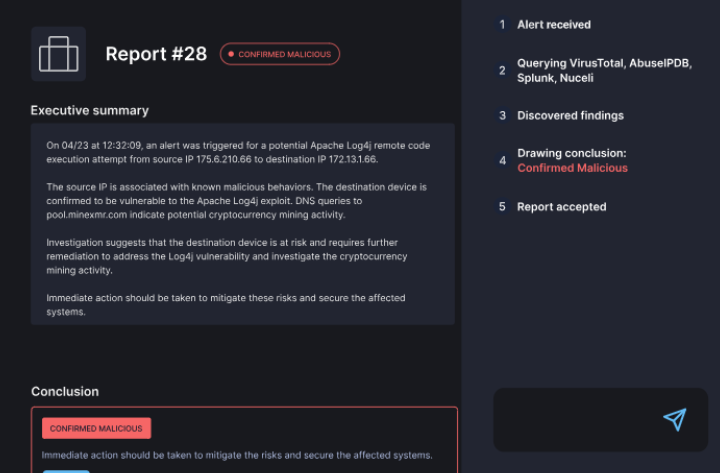
Task: Click the blue button under conclusion text
Action: coord(66,471)
